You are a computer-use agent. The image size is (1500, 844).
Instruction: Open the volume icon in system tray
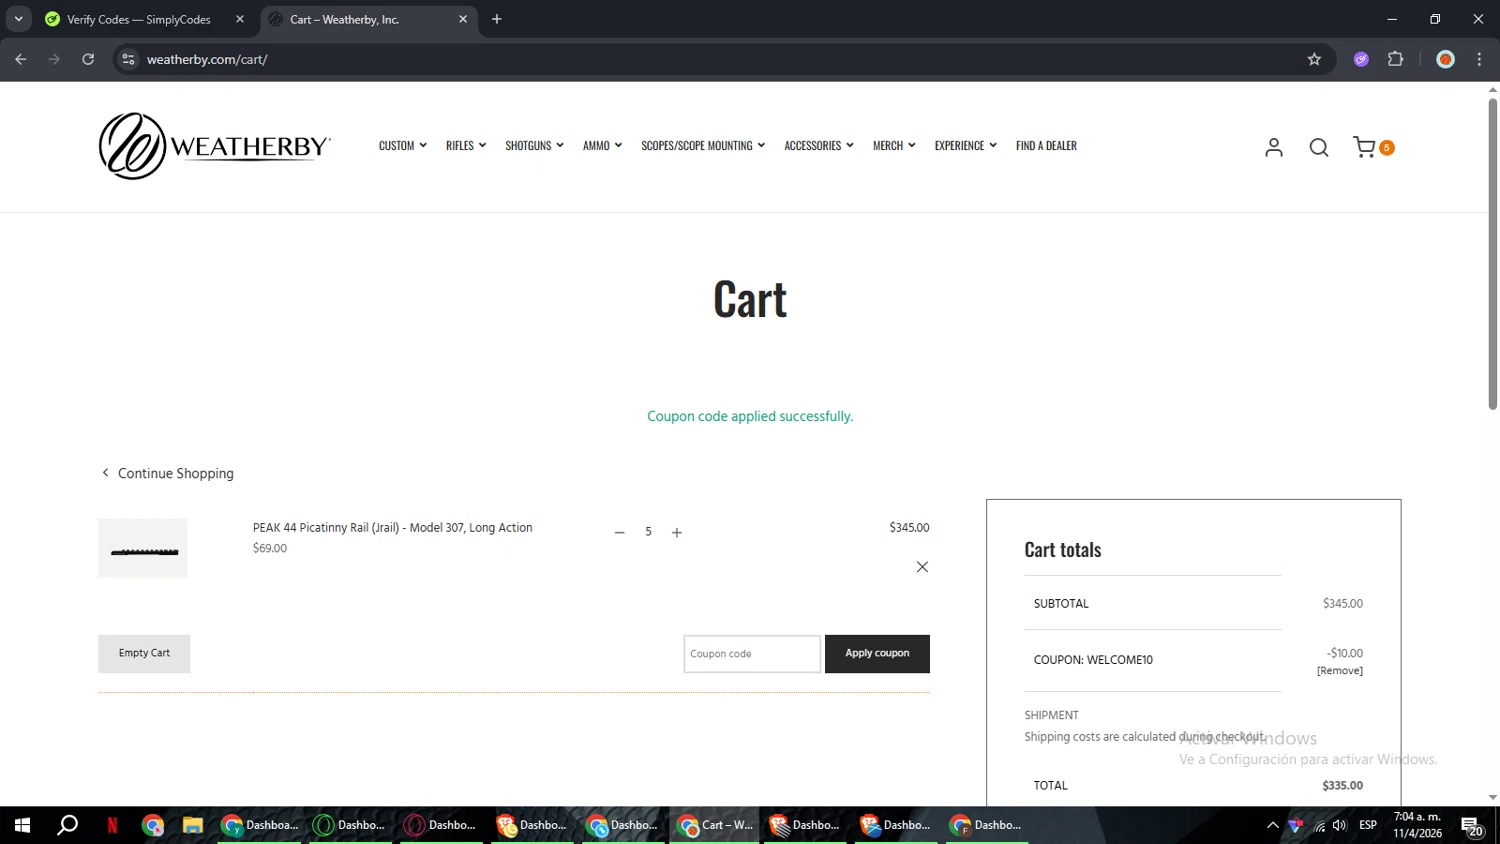click(x=1340, y=825)
